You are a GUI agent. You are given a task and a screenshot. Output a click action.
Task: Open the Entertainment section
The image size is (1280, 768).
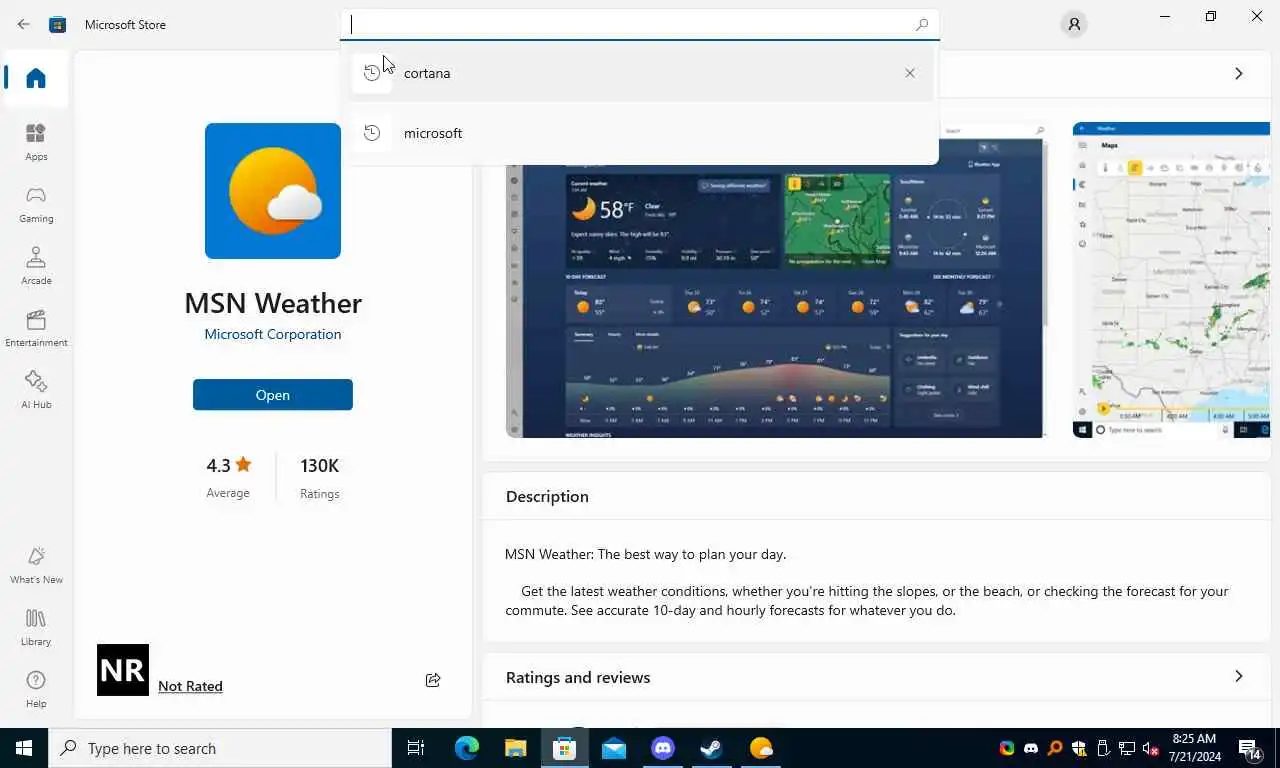point(36,328)
